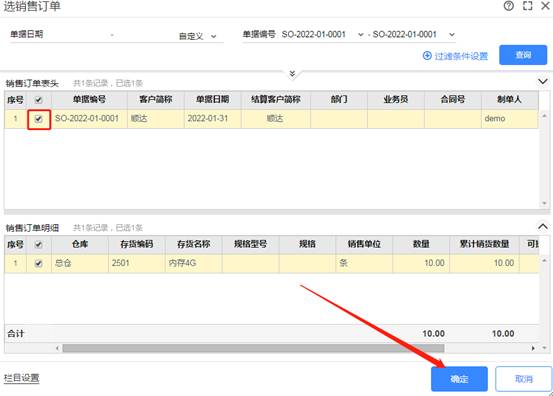Click the plus icon beside 过滤条件设置
Screen dimensions: 553x396
click(427, 56)
